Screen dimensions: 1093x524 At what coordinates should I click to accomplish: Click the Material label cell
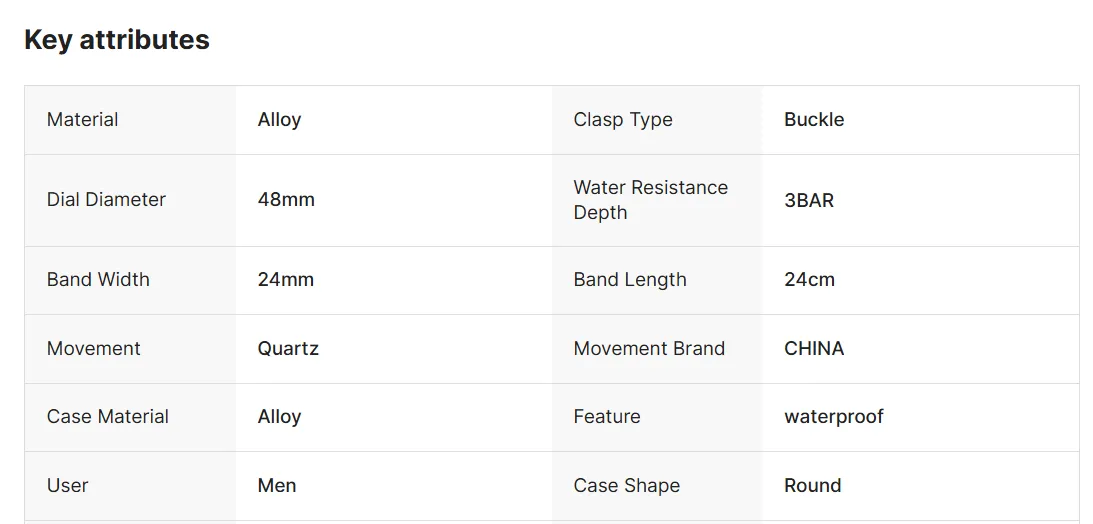pos(83,120)
